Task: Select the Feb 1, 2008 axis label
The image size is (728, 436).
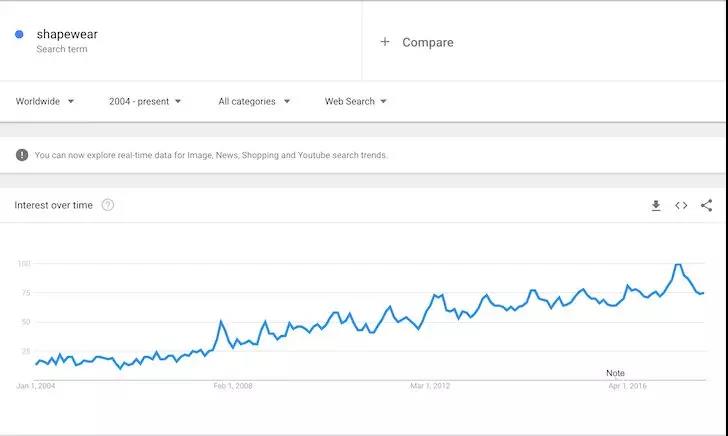Action: 233,386
